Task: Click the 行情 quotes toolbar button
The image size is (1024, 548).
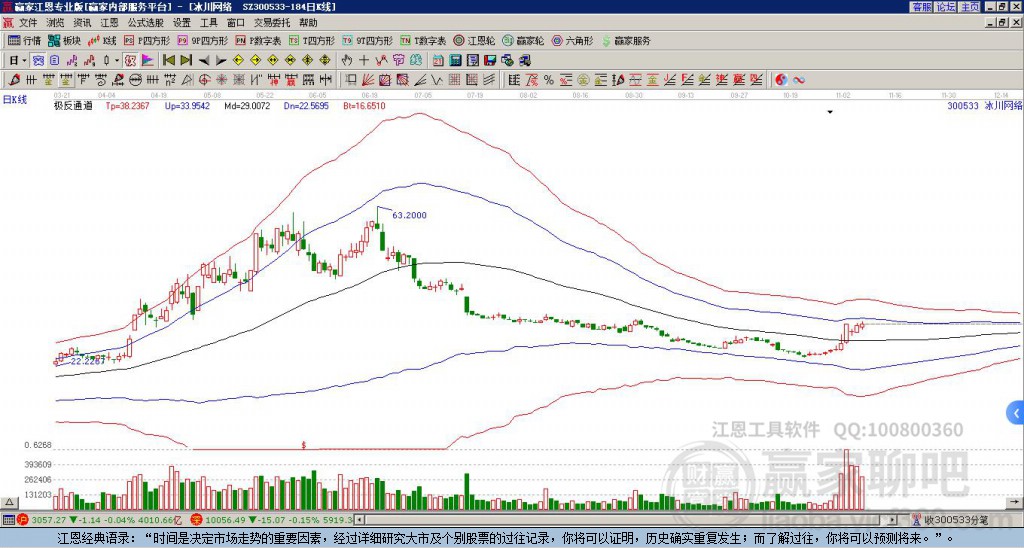Action: 24,40
